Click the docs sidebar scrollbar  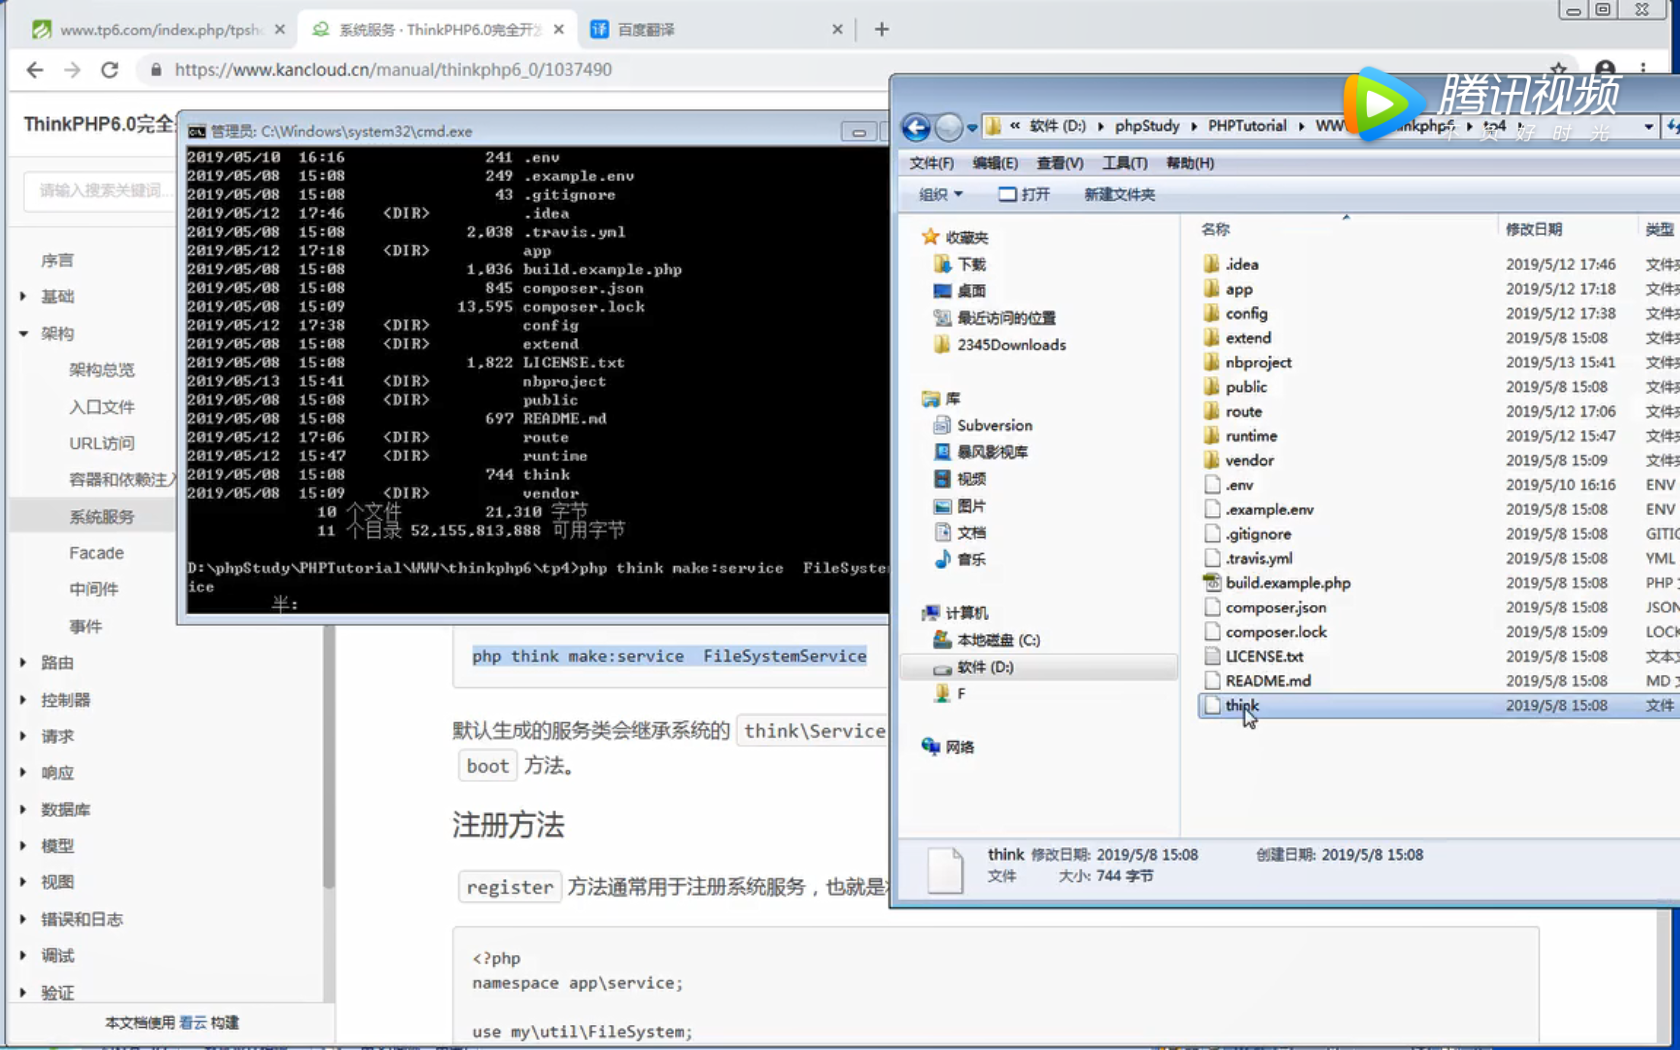(328, 757)
